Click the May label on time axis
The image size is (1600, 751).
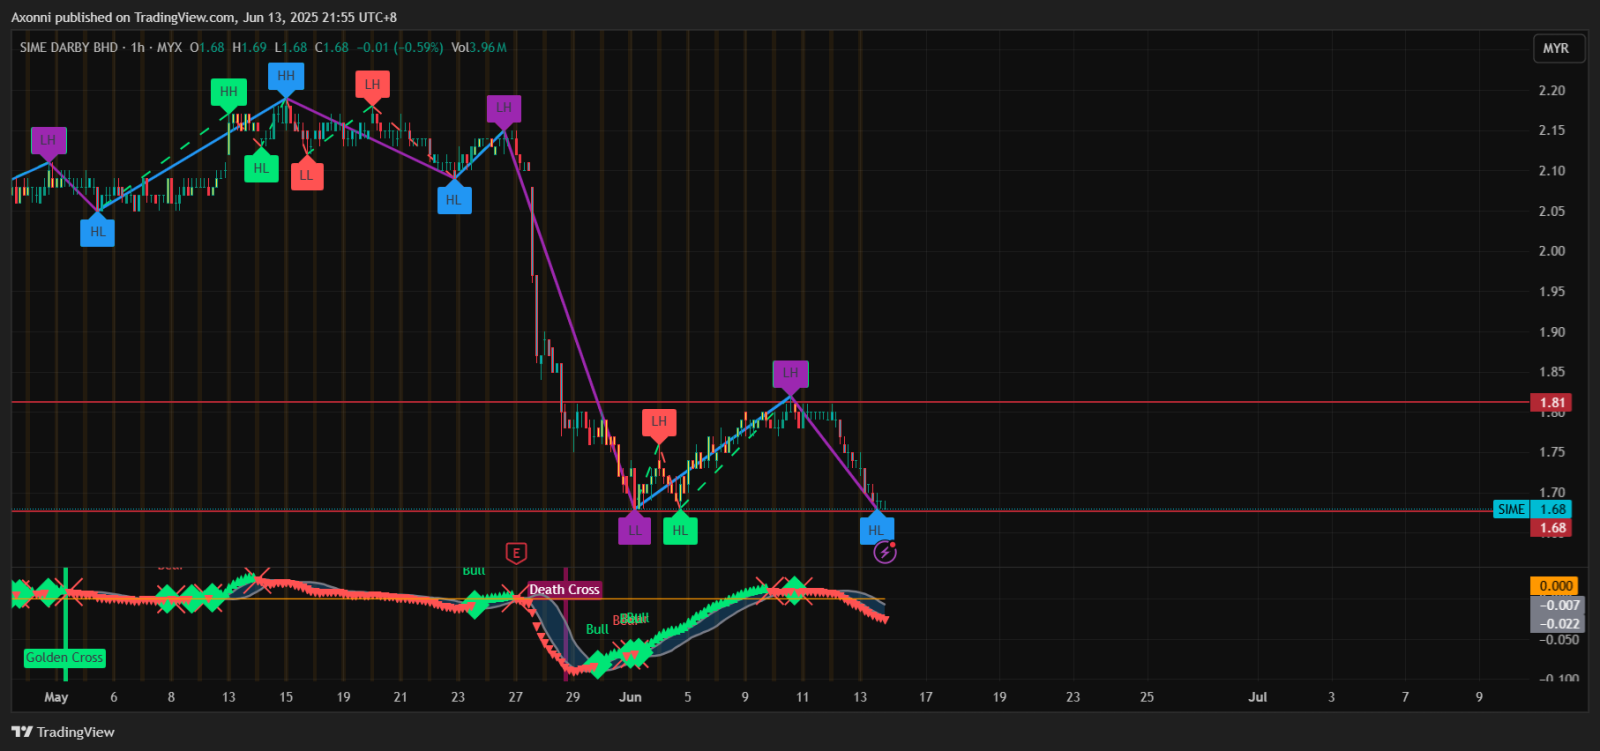pyautogui.click(x=56, y=697)
